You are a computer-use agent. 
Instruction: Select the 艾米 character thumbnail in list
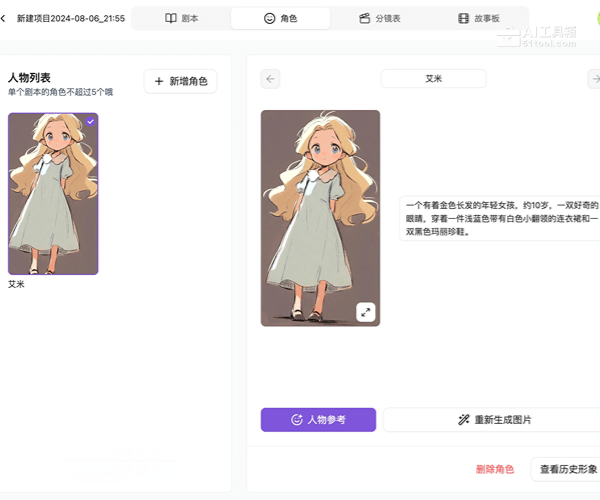click(53, 195)
